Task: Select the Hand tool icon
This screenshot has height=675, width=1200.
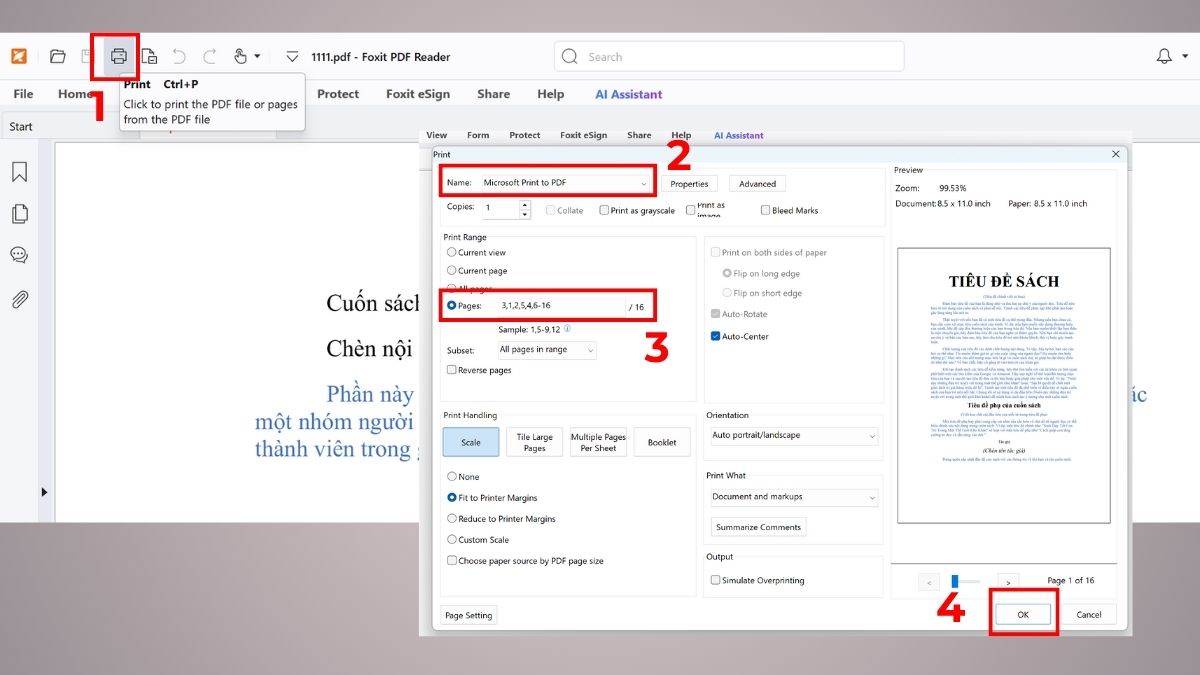Action: point(240,56)
